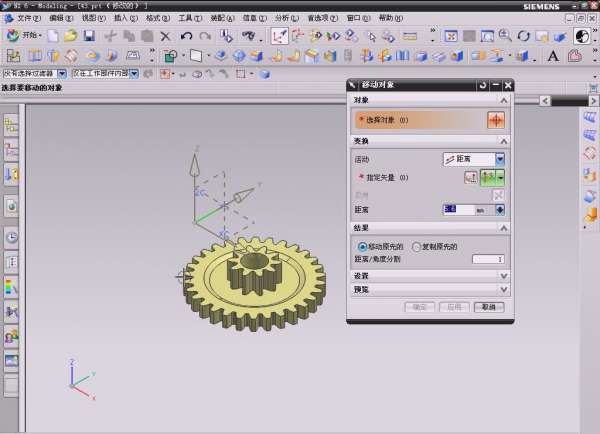
Task: Select the 移动原先的 radio button
Action: 362,246
